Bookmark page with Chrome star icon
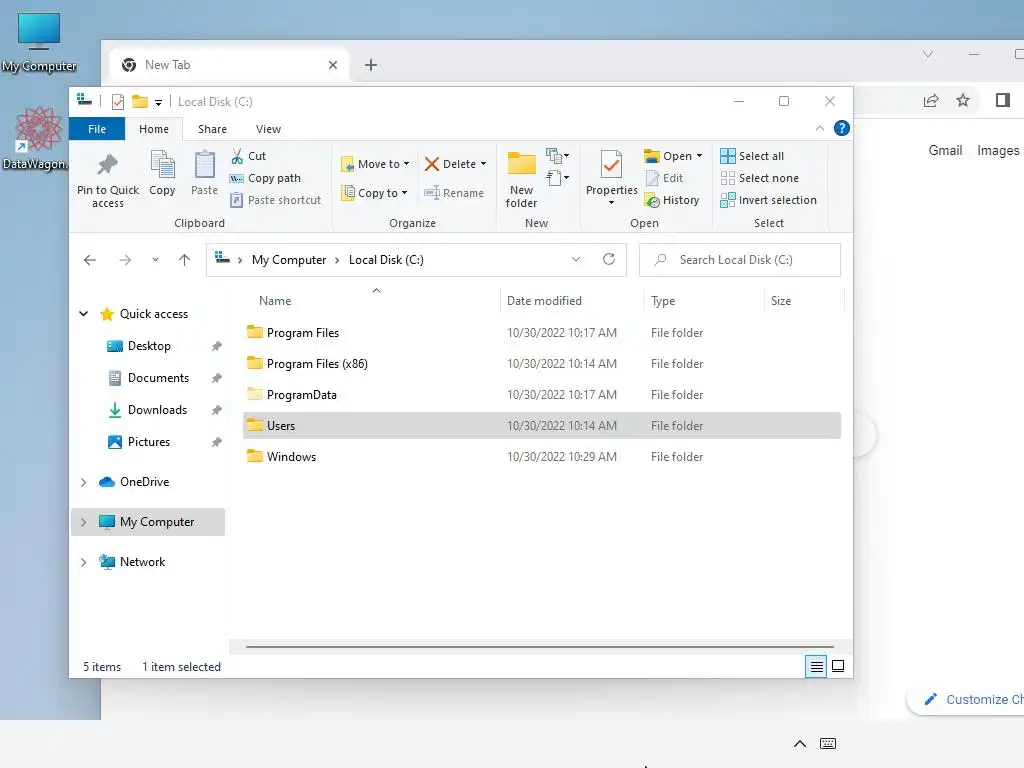The image size is (1024, 768). point(963,100)
